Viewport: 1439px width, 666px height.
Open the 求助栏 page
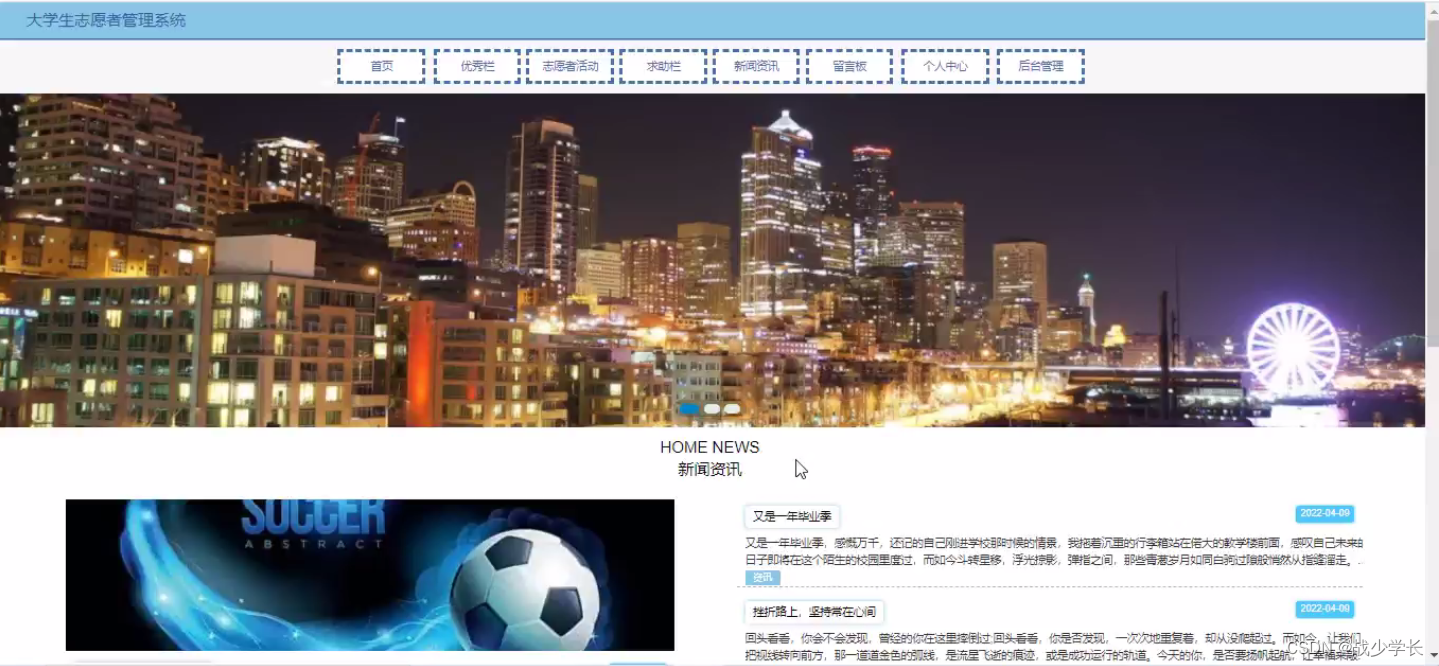pos(662,65)
